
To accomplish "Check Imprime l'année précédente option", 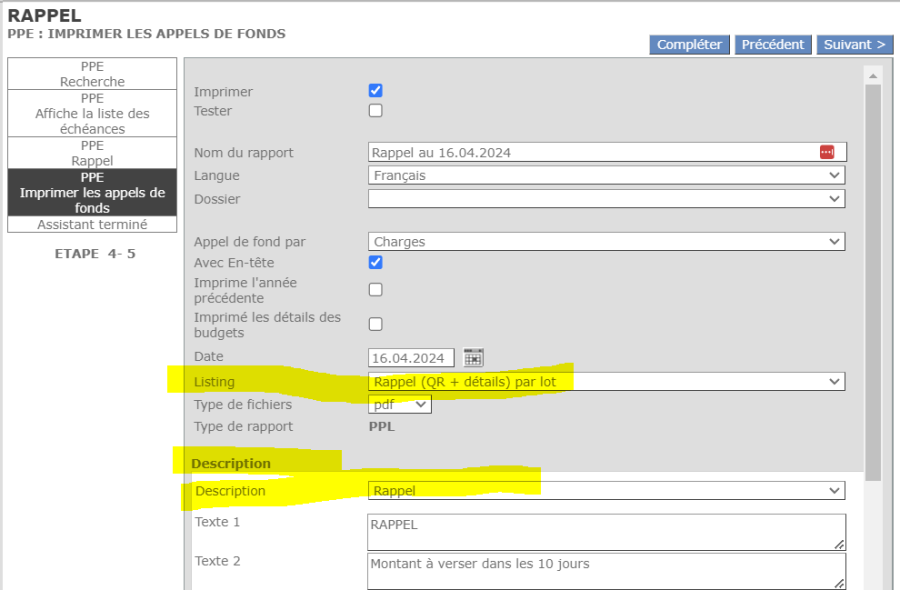I will [x=376, y=290].
